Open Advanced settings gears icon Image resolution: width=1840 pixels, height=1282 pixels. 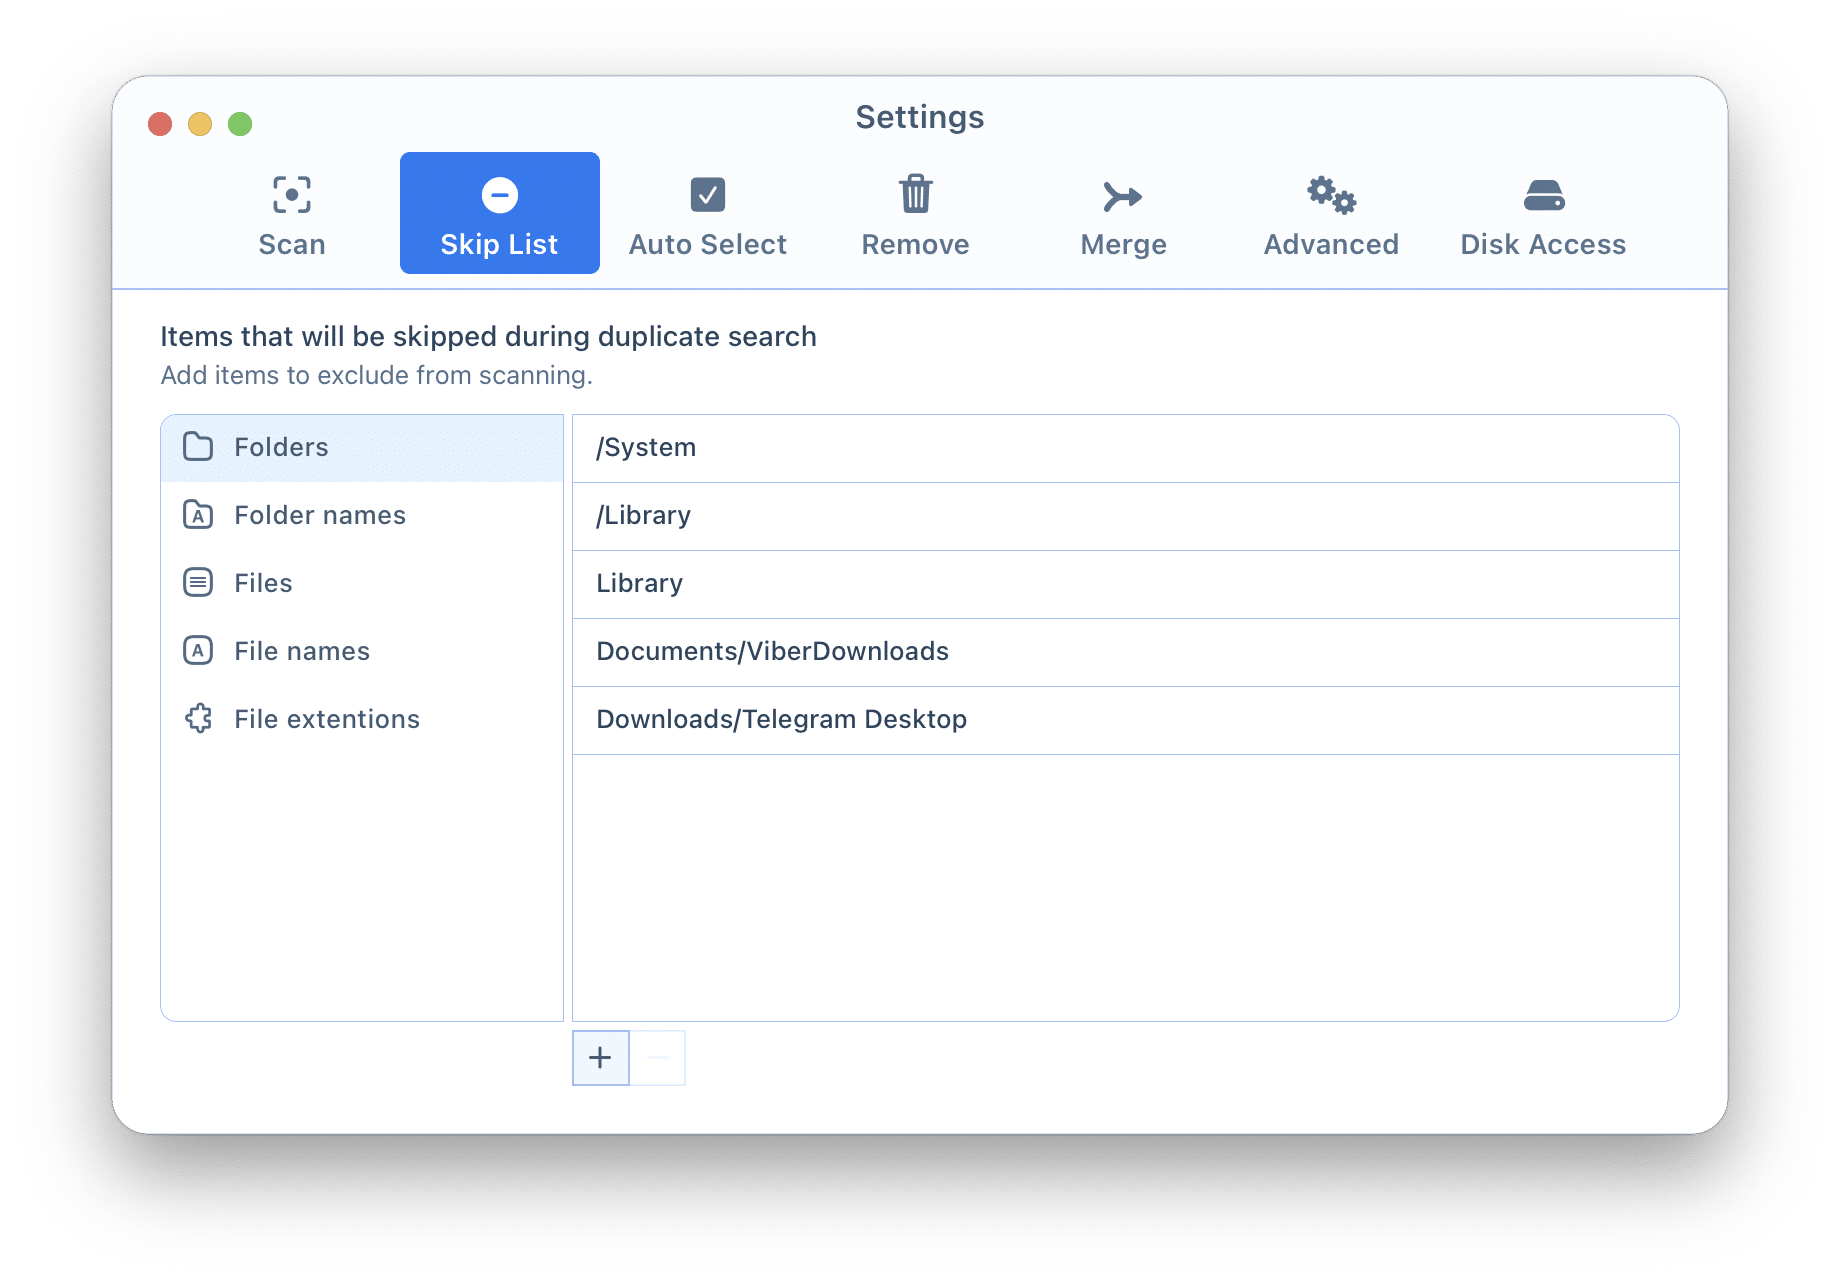(1331, 194)
